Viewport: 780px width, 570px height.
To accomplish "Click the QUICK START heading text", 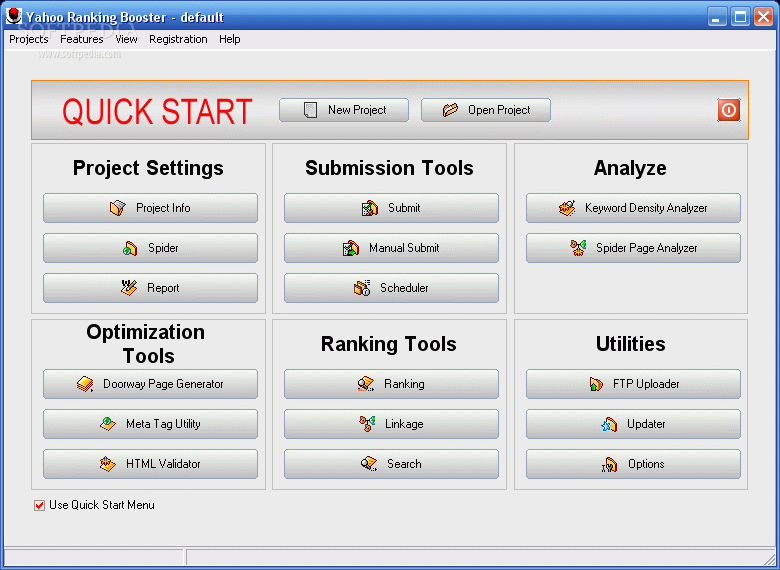I will point(157,111).
